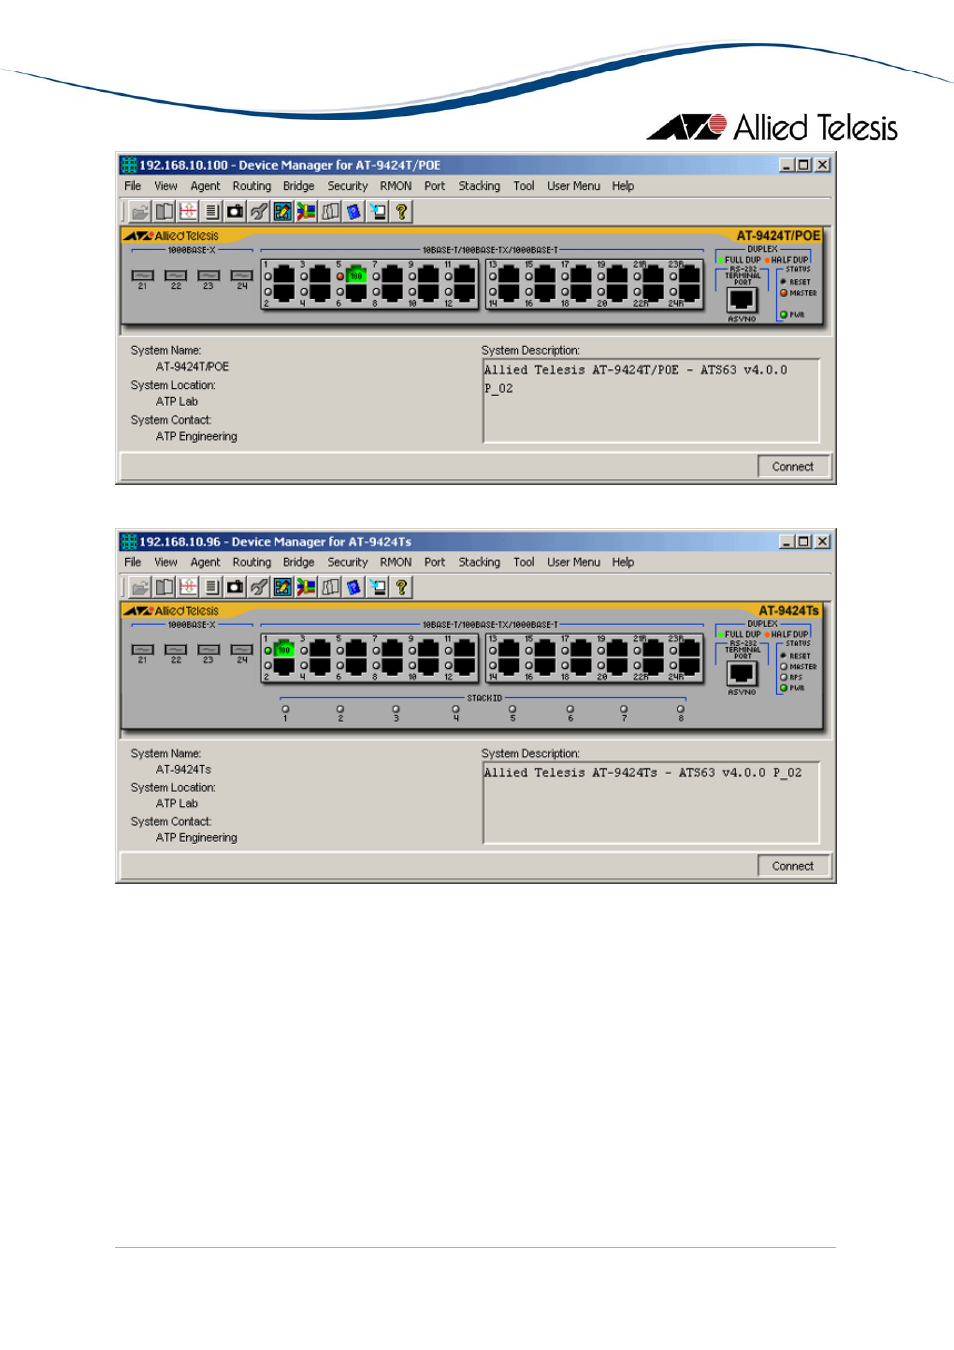Image resolution: width=954 pixels, height=1350 pixels.
Task: Open File menu in AT-9424Ts window
Action: click(x=133, y=562)
